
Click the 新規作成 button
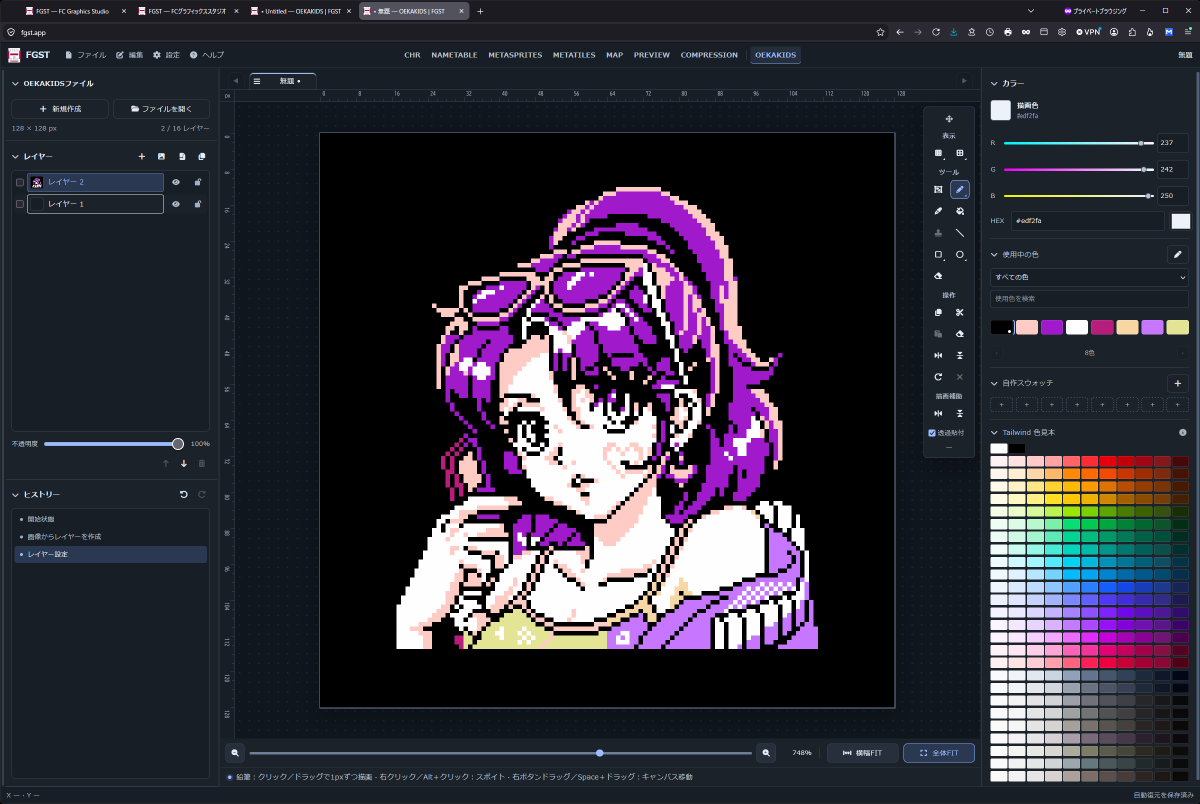60,108
